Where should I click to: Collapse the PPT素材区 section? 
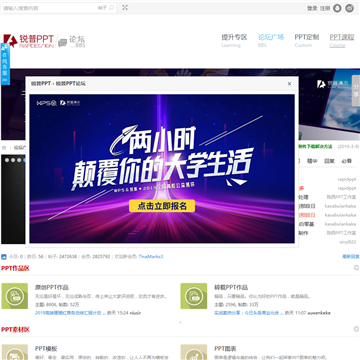(356, 329)
